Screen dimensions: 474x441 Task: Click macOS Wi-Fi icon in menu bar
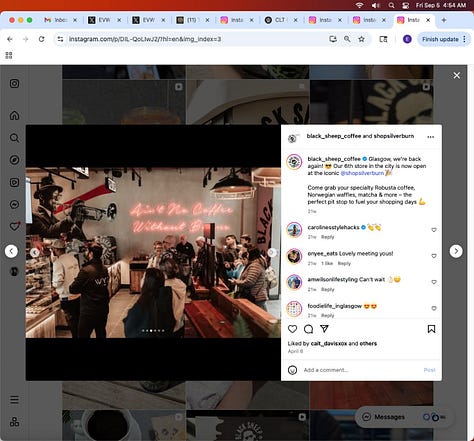point(359,5)
